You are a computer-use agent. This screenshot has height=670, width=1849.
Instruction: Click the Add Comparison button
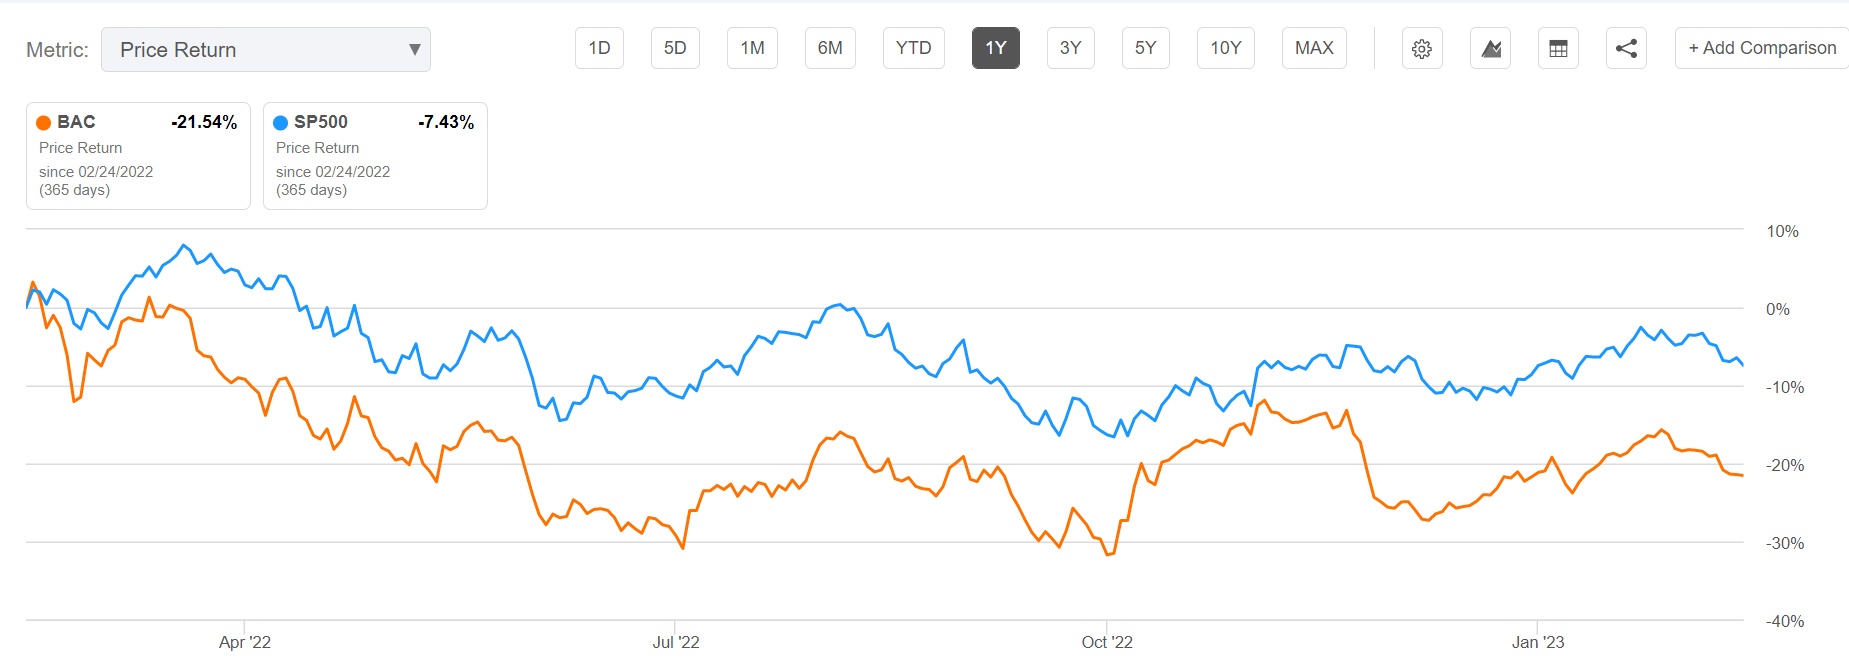click(1761, 48)
